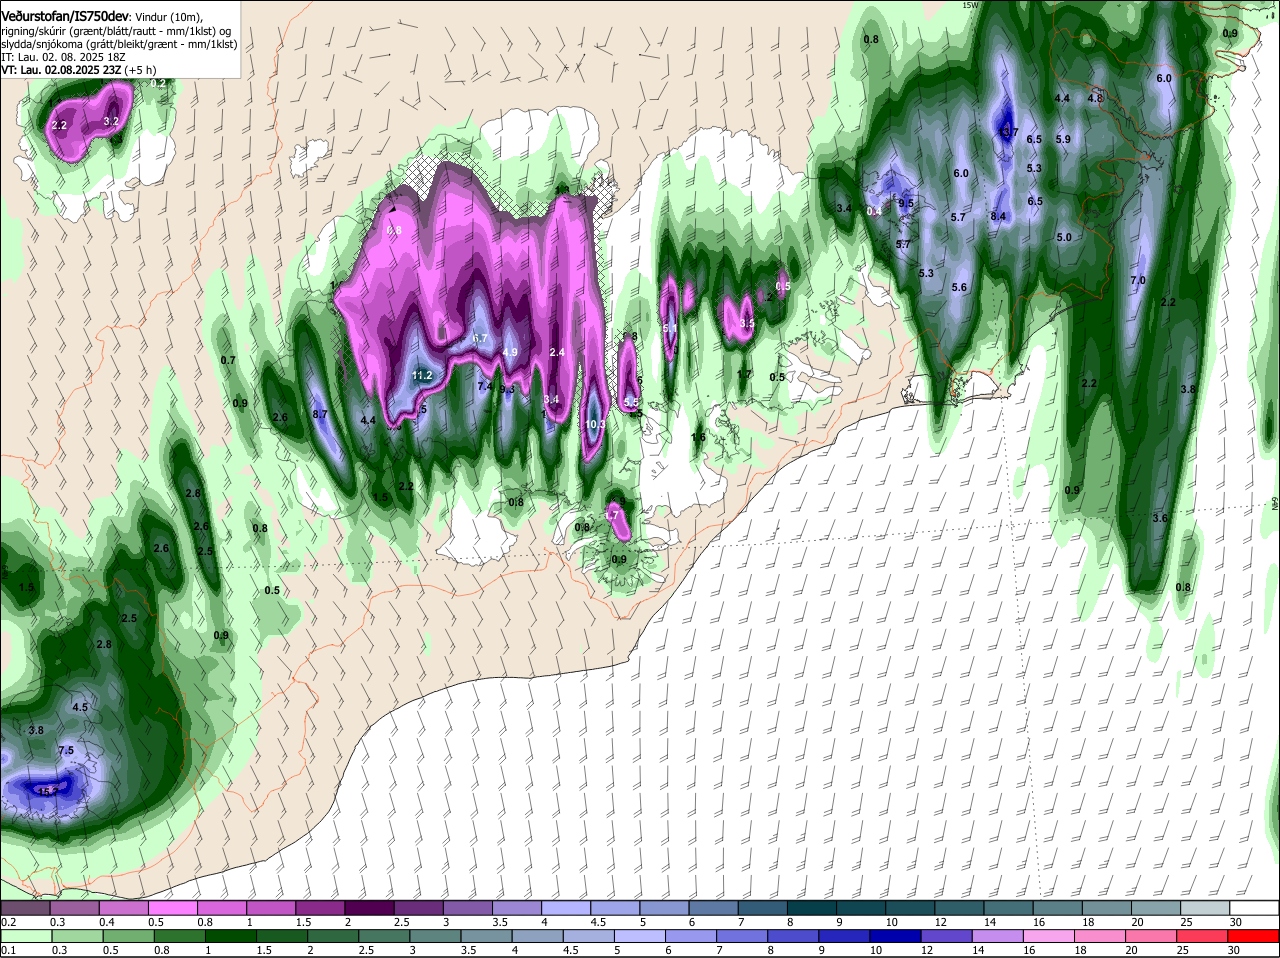Click the 5.6 precipitation value on the map

[x=959, y=287]
